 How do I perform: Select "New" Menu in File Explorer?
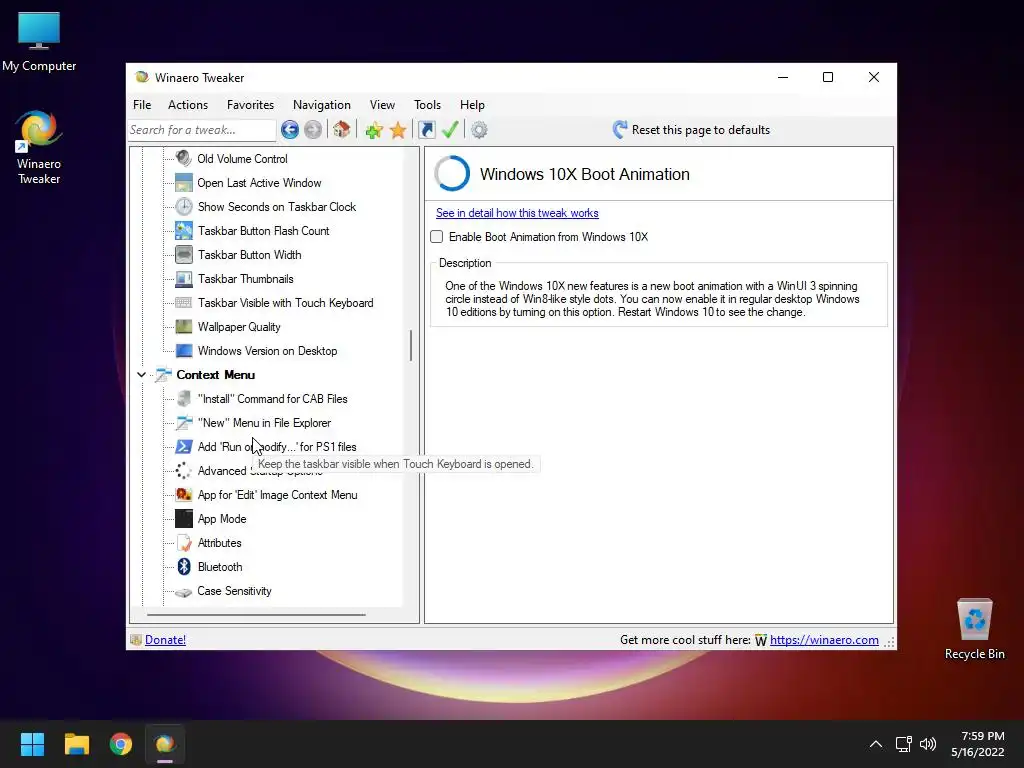pyautogui.click(x=264, y=423)
